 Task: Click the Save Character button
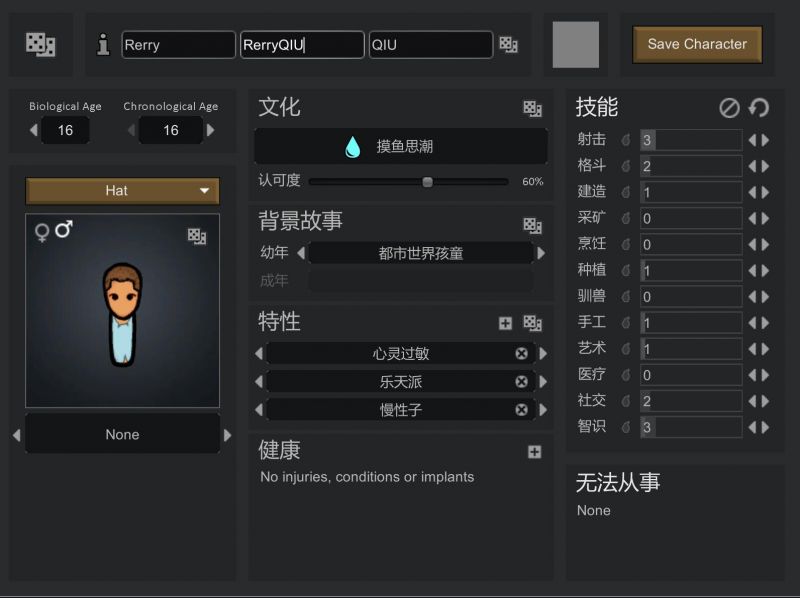(697, 44)
